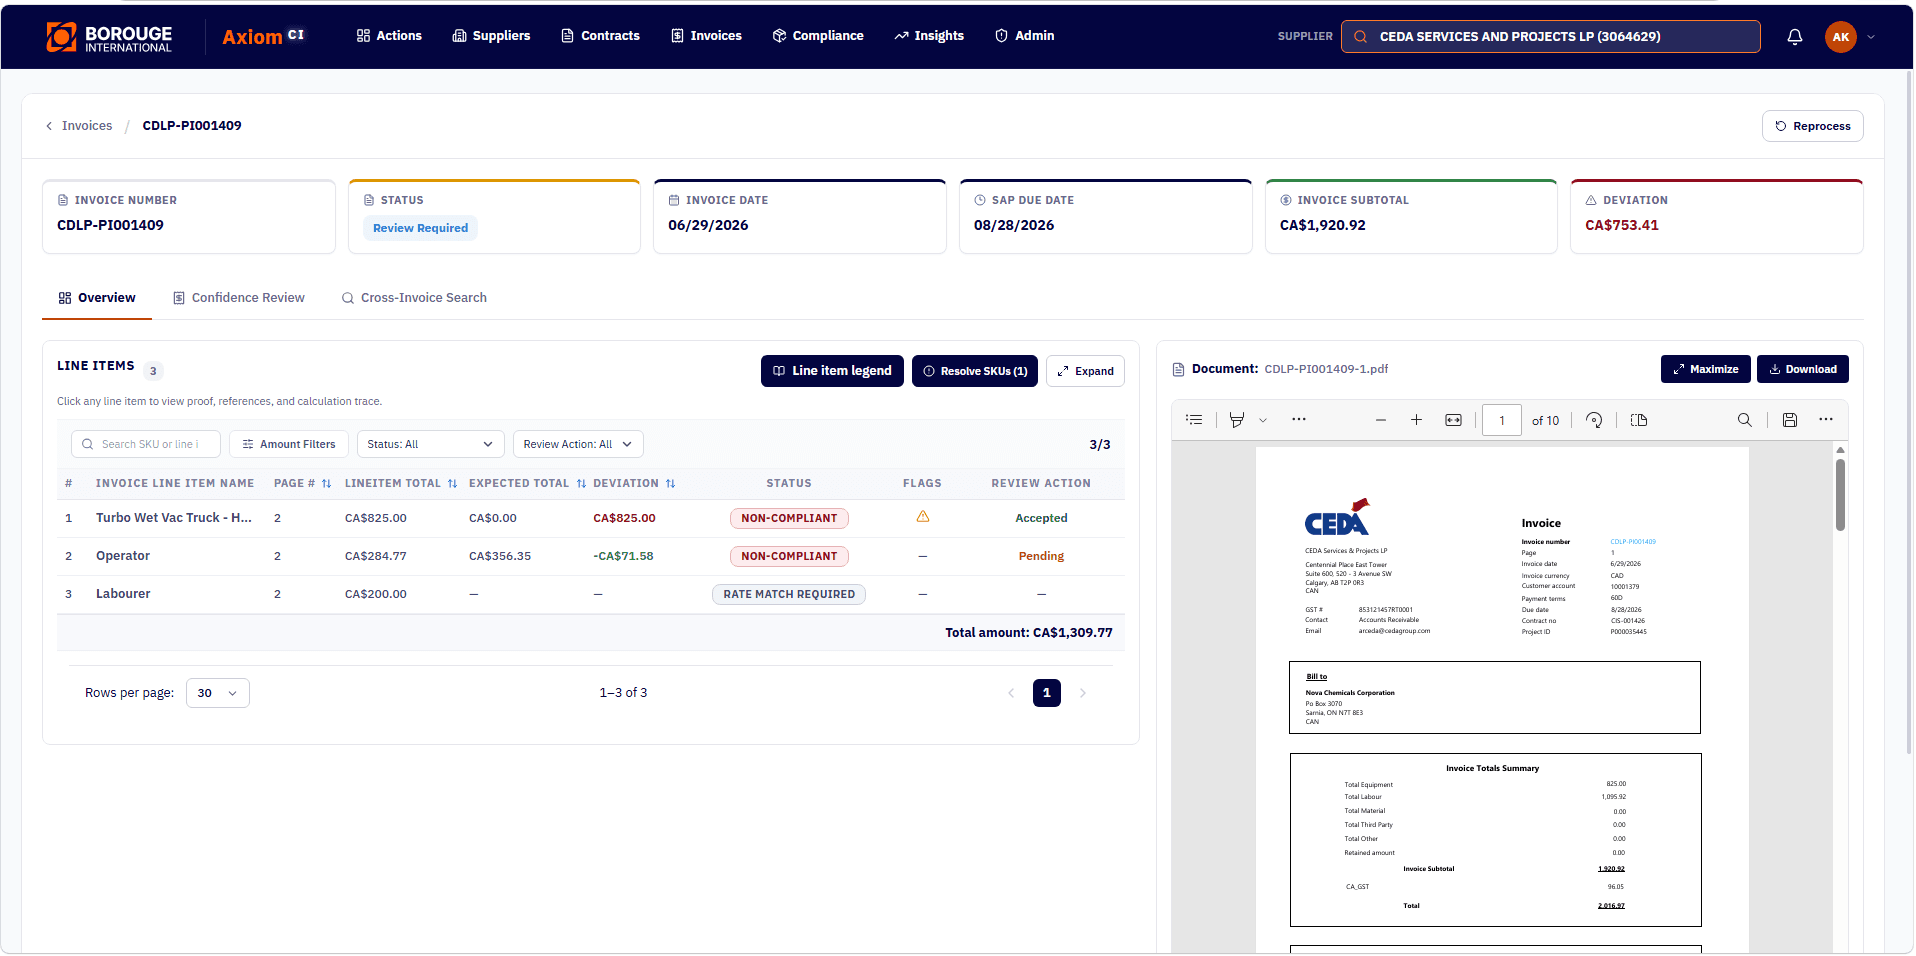
Task: Open AK user account menu
Action: (1850, 37)
